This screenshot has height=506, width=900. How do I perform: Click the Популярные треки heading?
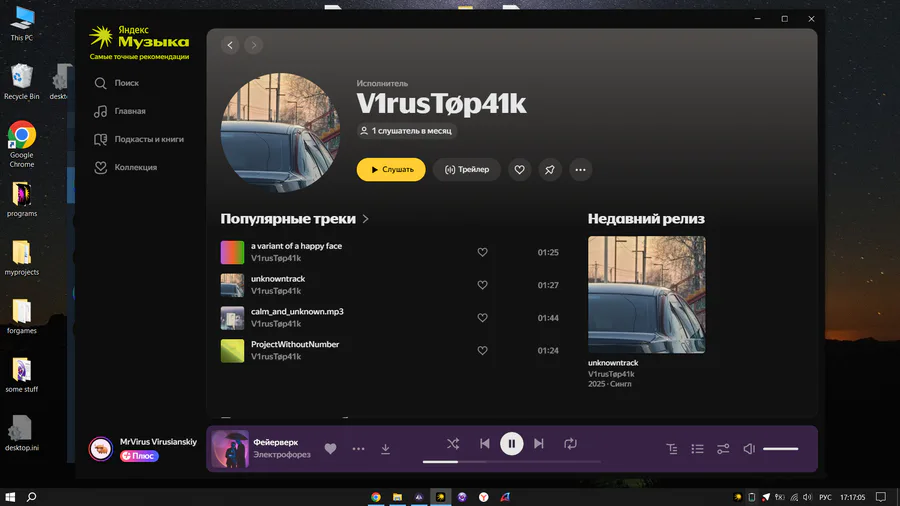[x=288, y=219]
